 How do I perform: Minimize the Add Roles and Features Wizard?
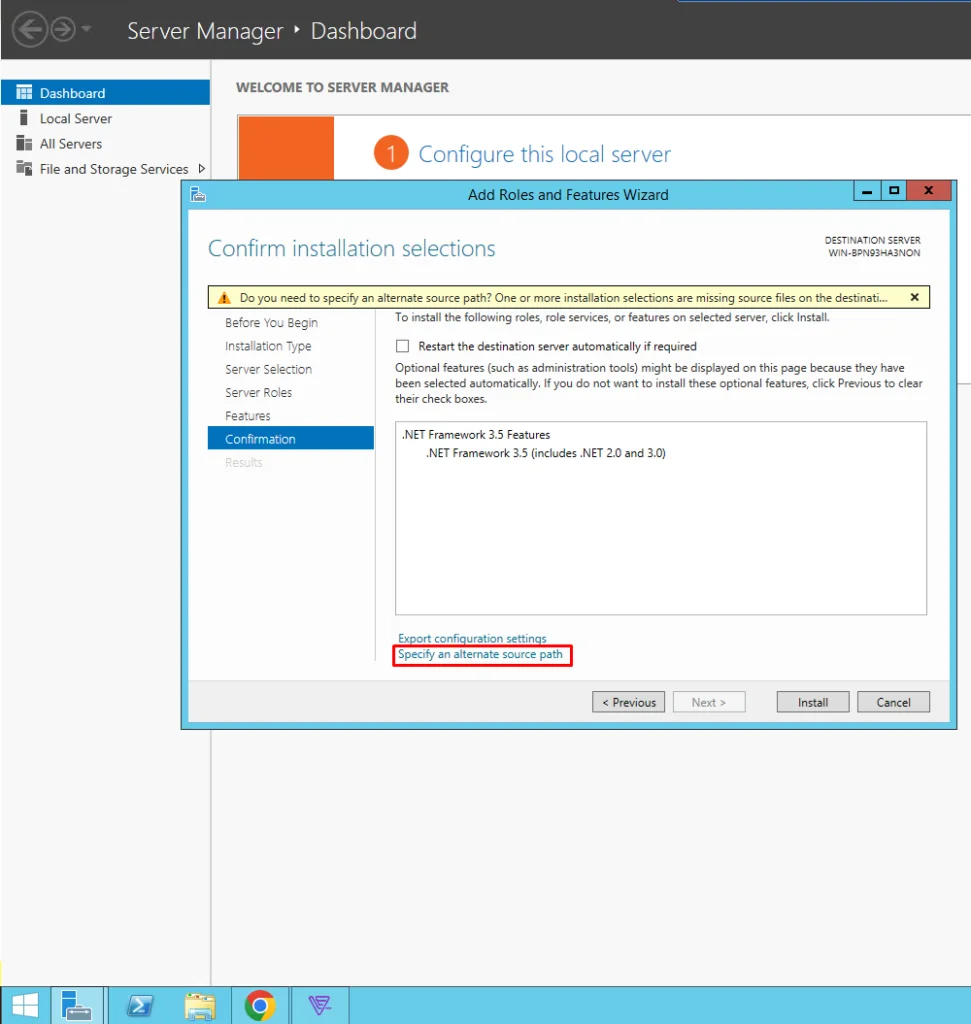tap(867, 191)
